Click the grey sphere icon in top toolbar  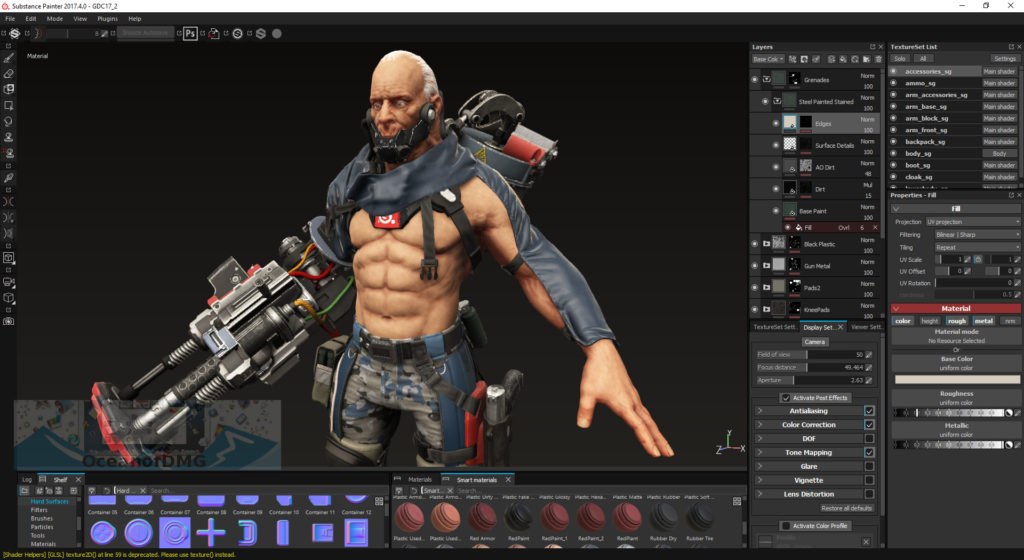point(277,33)
